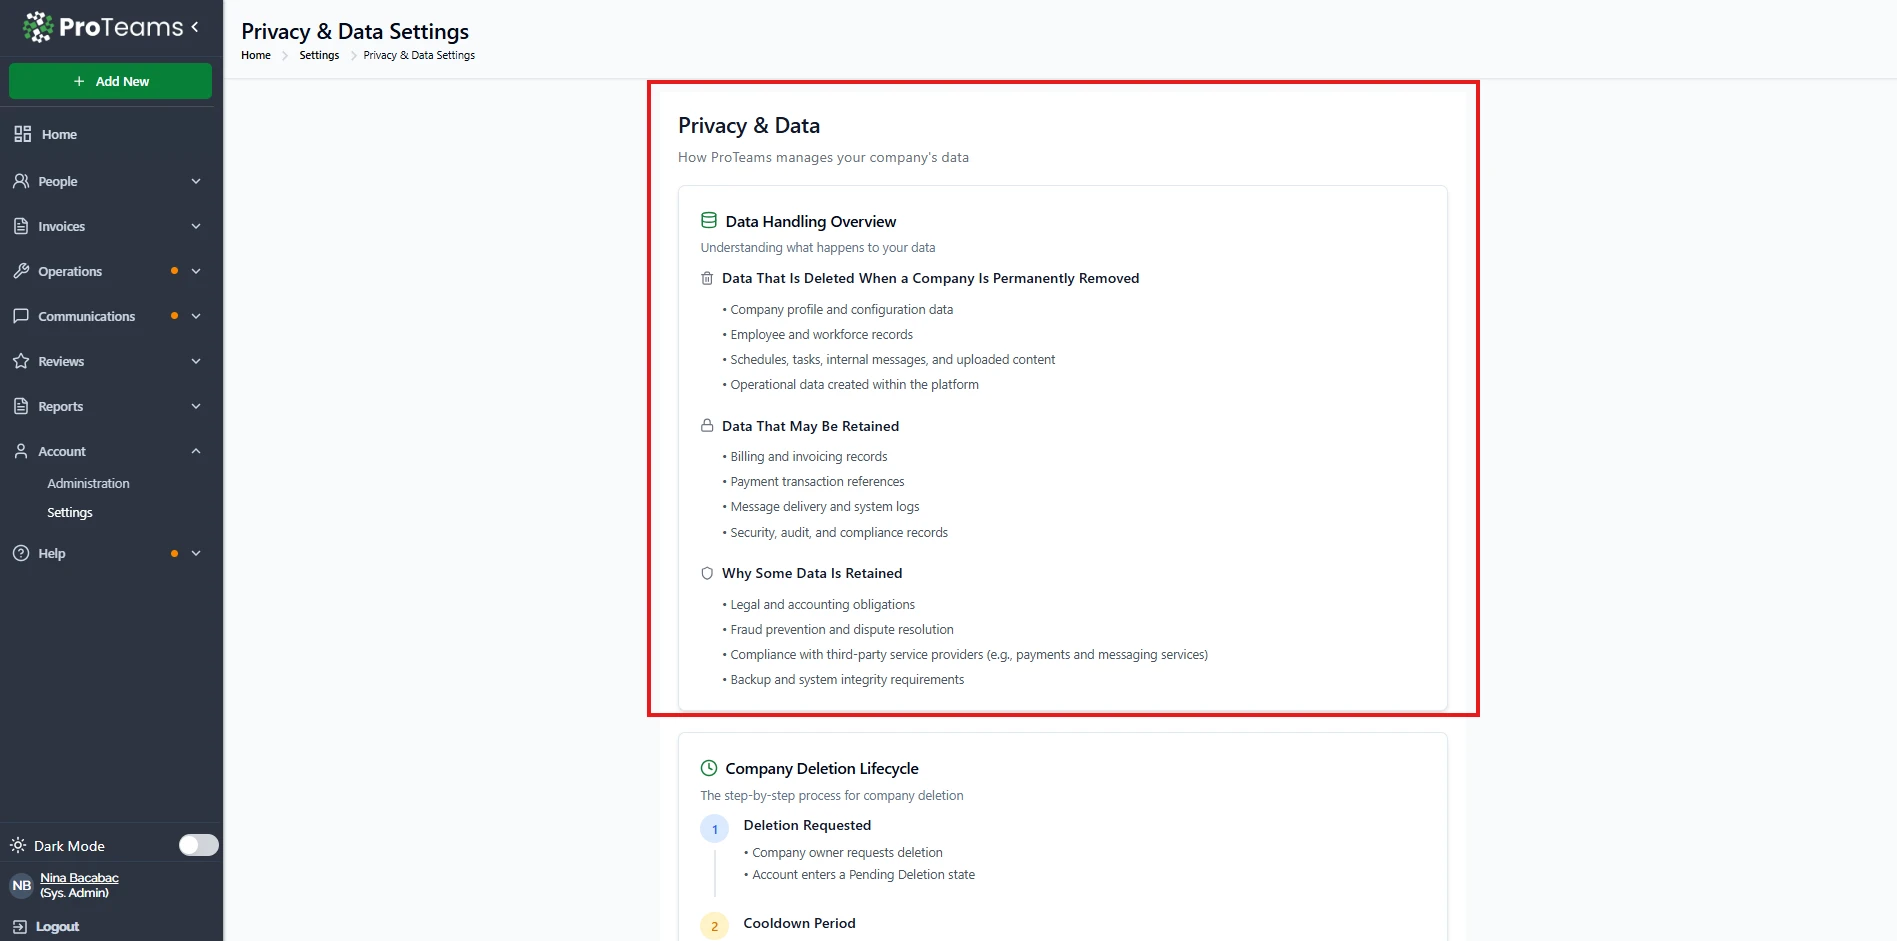1897x941 pixels.
Task: Click the Reviews star icon
Action: [21, 361]
